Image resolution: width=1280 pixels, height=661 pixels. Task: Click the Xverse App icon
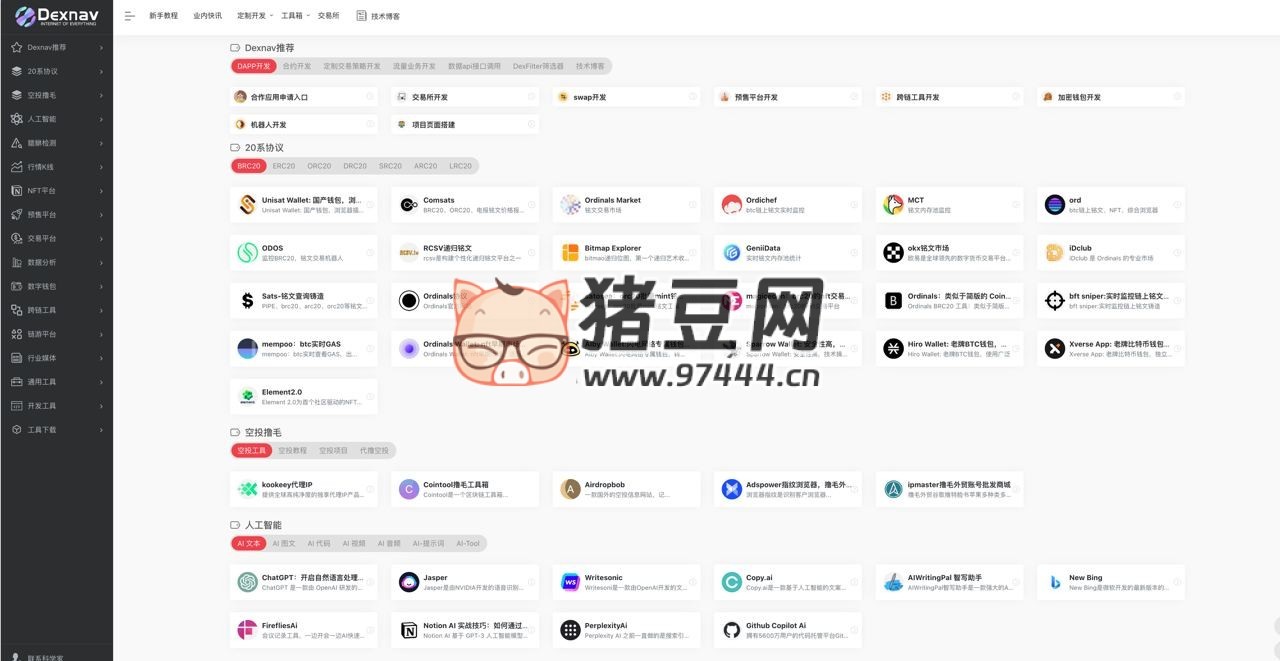[1055, 349]
